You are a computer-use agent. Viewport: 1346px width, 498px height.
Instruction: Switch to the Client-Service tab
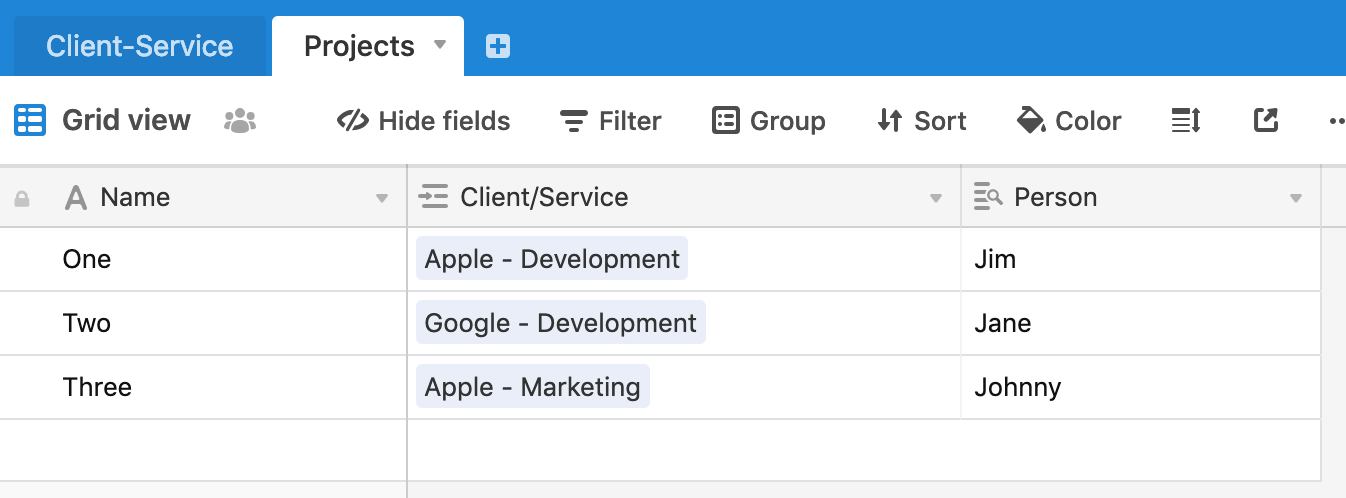click(x=140, y=46)
